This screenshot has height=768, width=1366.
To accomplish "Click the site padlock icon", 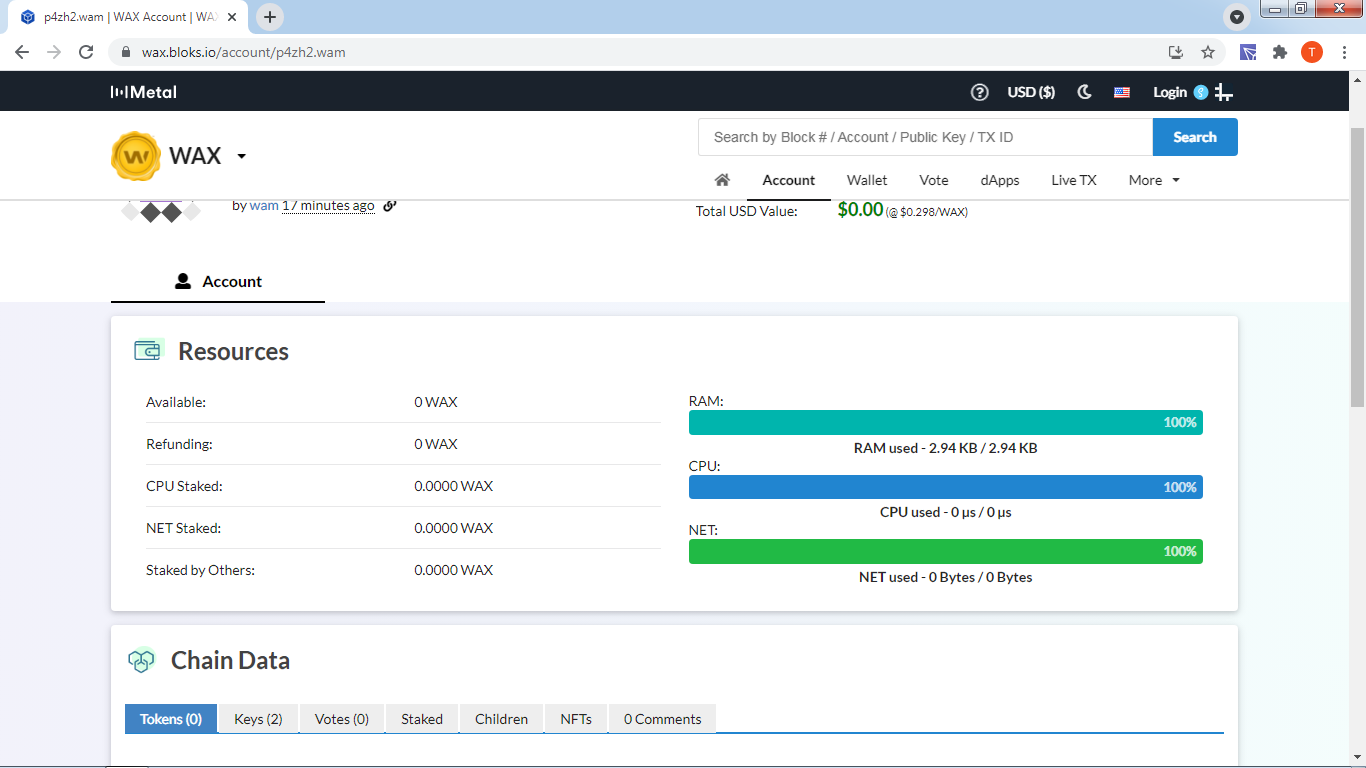I will click(x=125, y=52).
